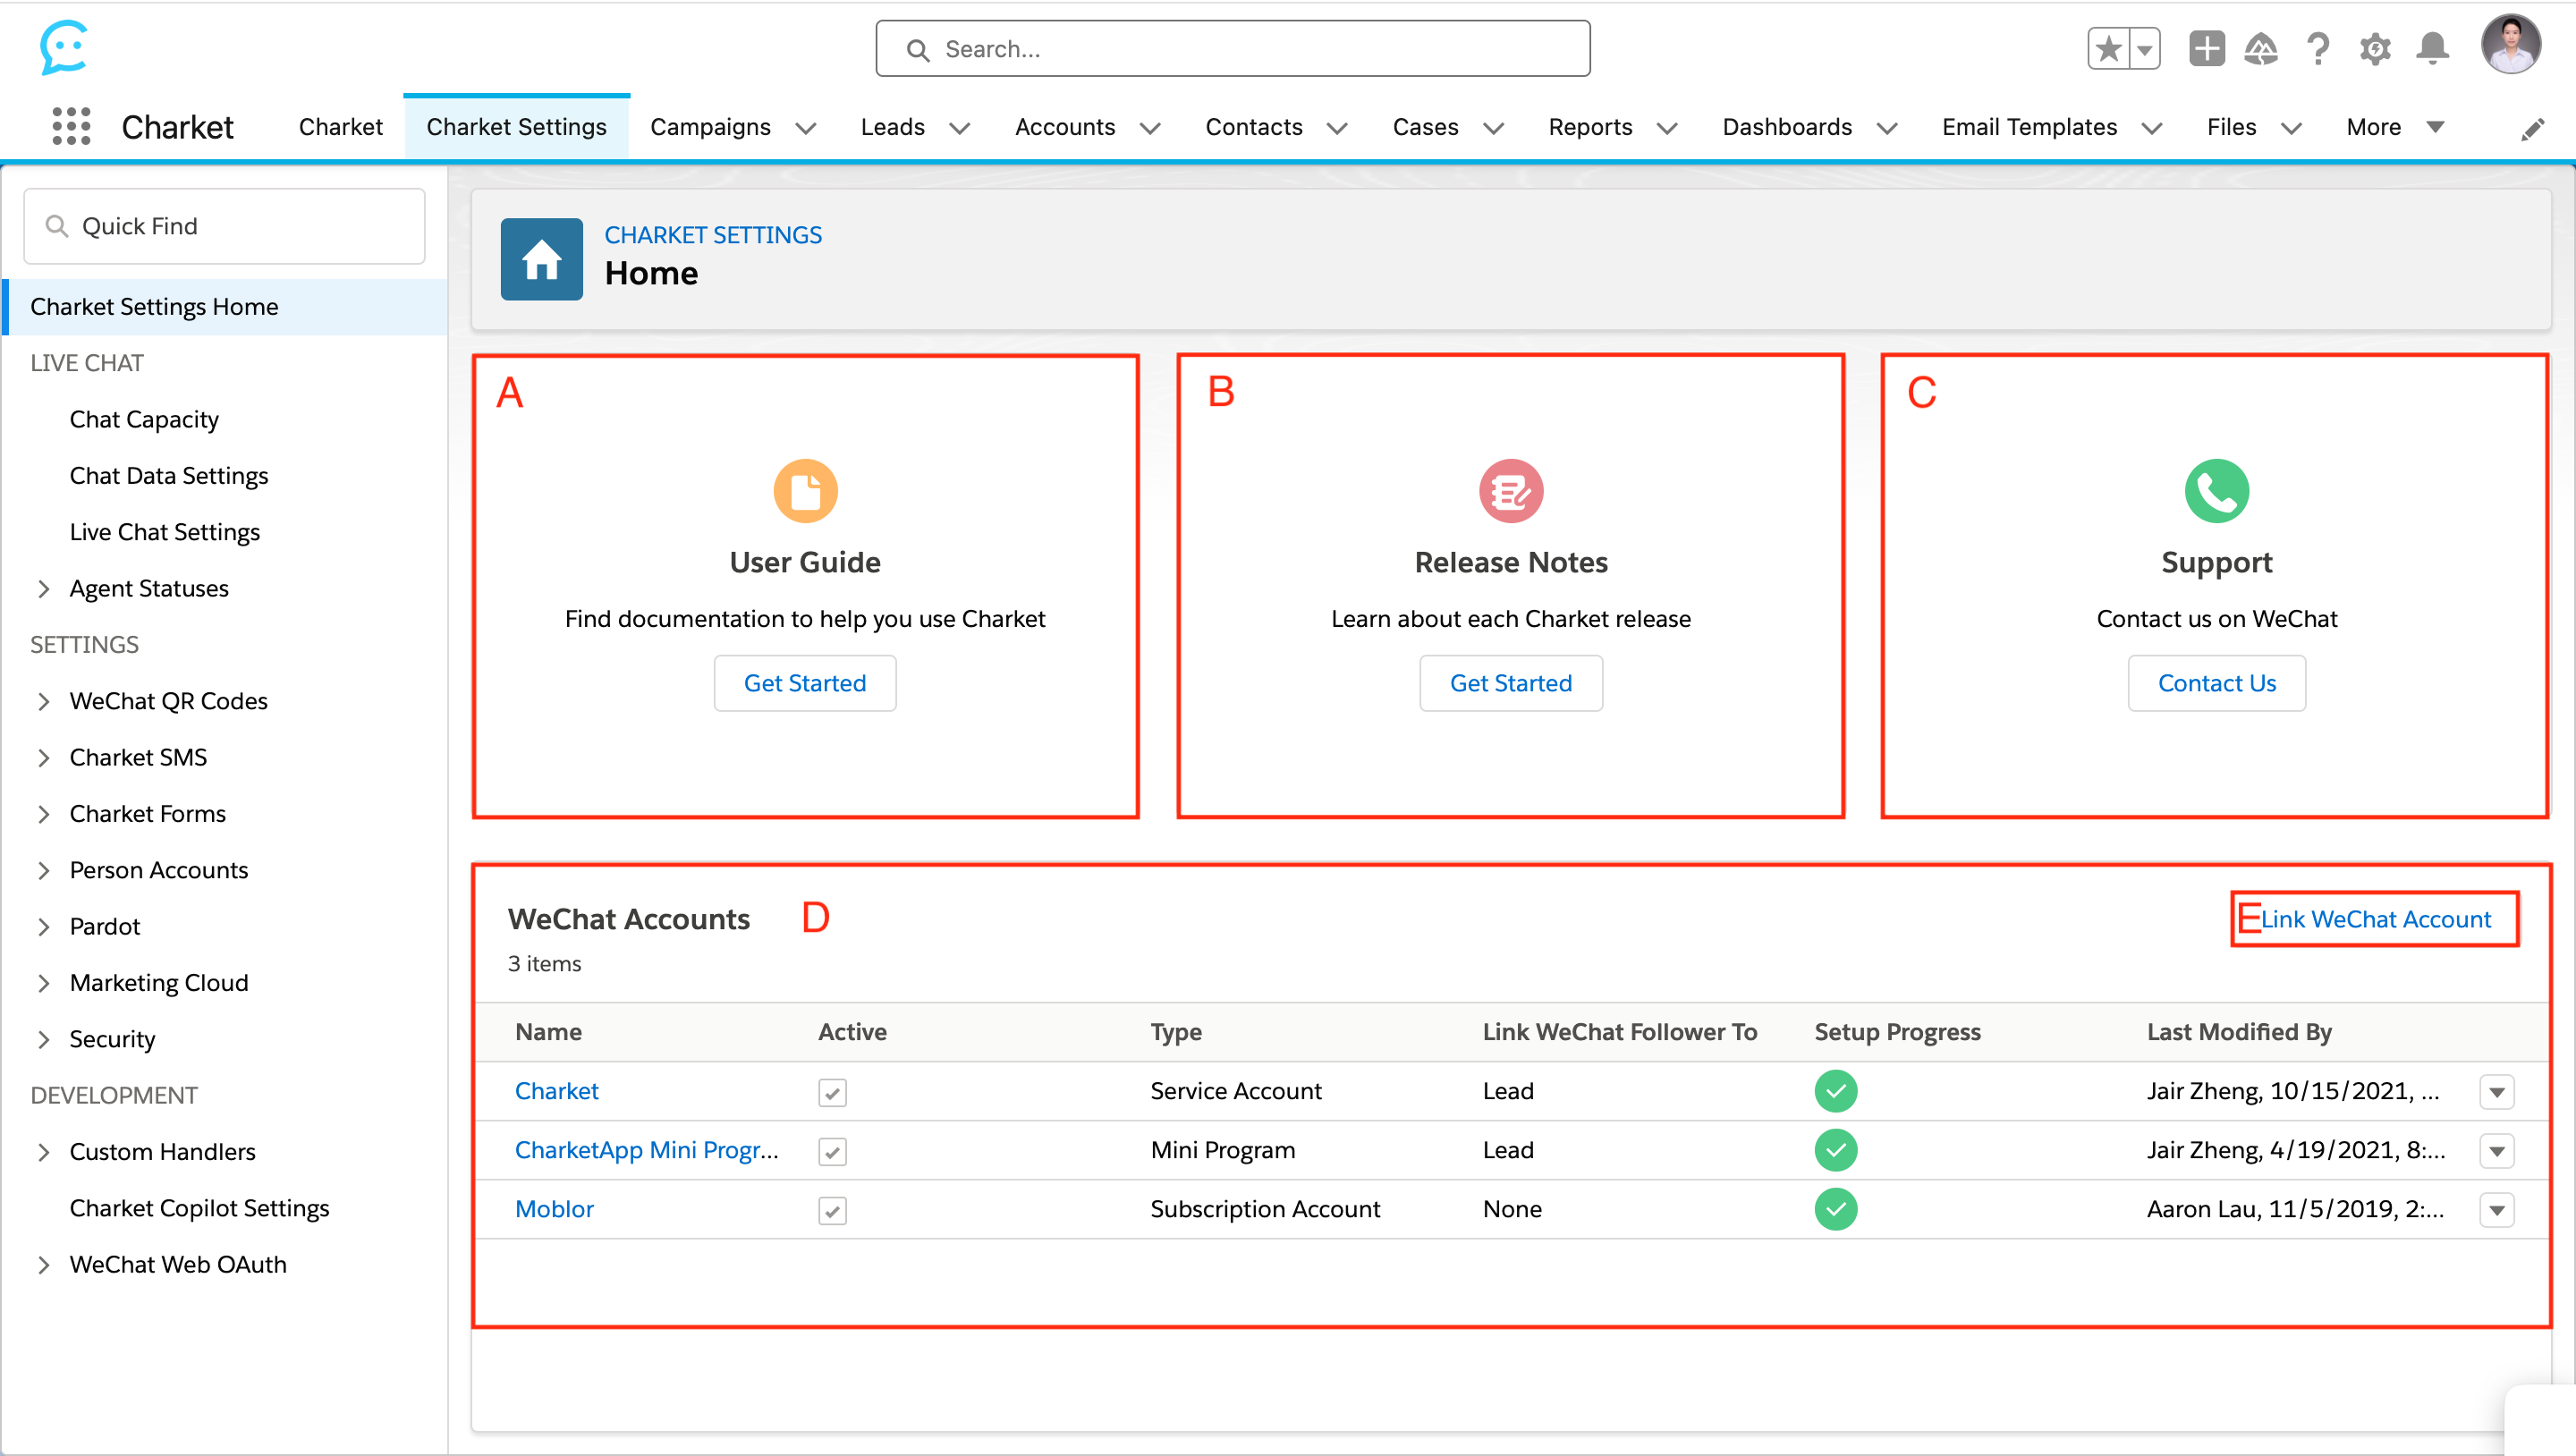Image resolution: width=2576 pixels, height=1456 pixels.
Task: Open the Help question mark icon
Action: pyautogui.click(x=2318, y=48)
